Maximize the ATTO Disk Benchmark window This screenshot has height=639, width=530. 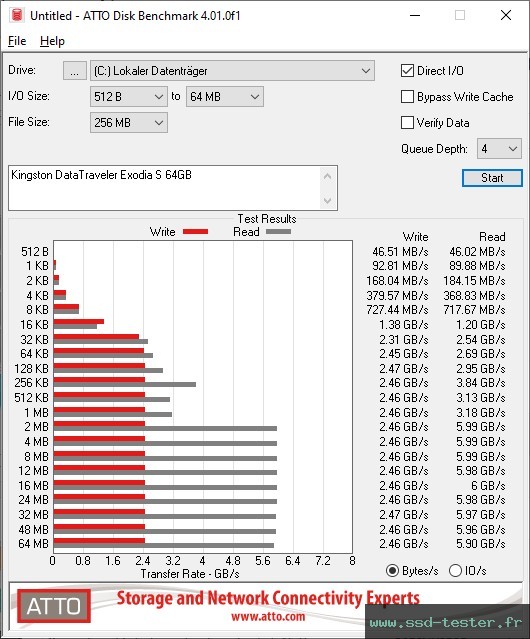click(460, 15)
